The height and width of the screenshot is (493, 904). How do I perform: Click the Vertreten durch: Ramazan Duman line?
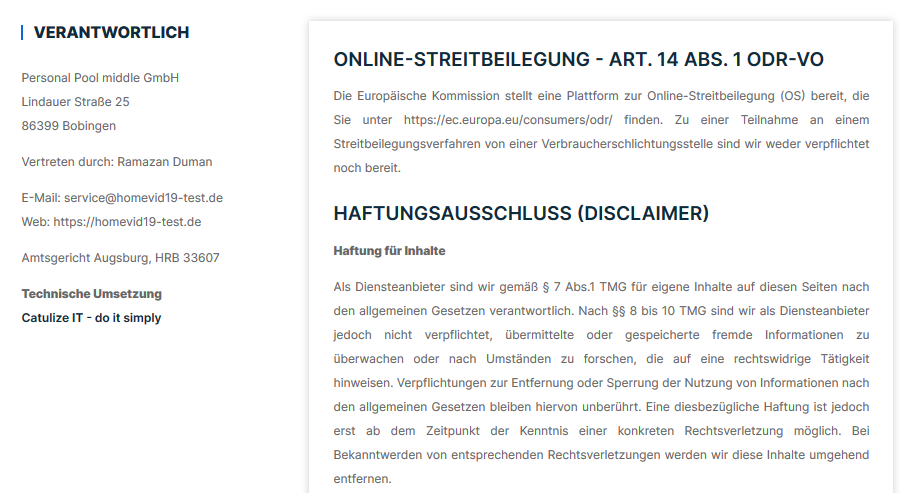116,162
